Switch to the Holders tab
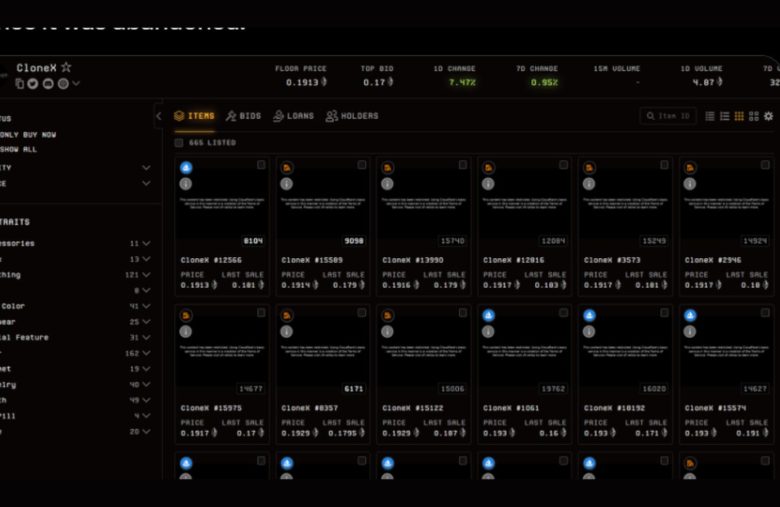This screenshot has height=507, width=780. 352,116
